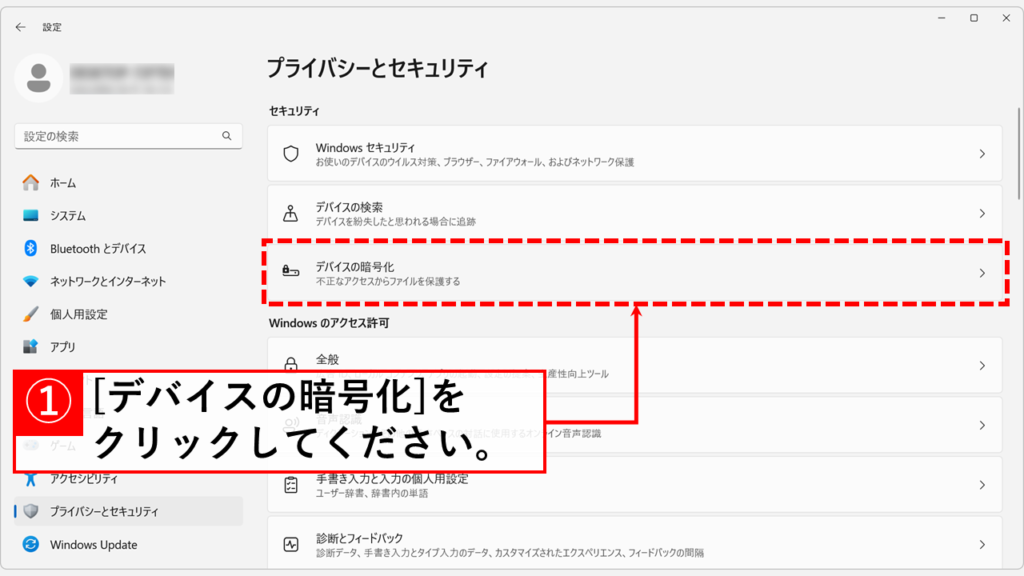Viewport: 1024px width, 576px height.
Task: Select ネットワークとインターネット in sidebar
Action: [x=108, y=282]
